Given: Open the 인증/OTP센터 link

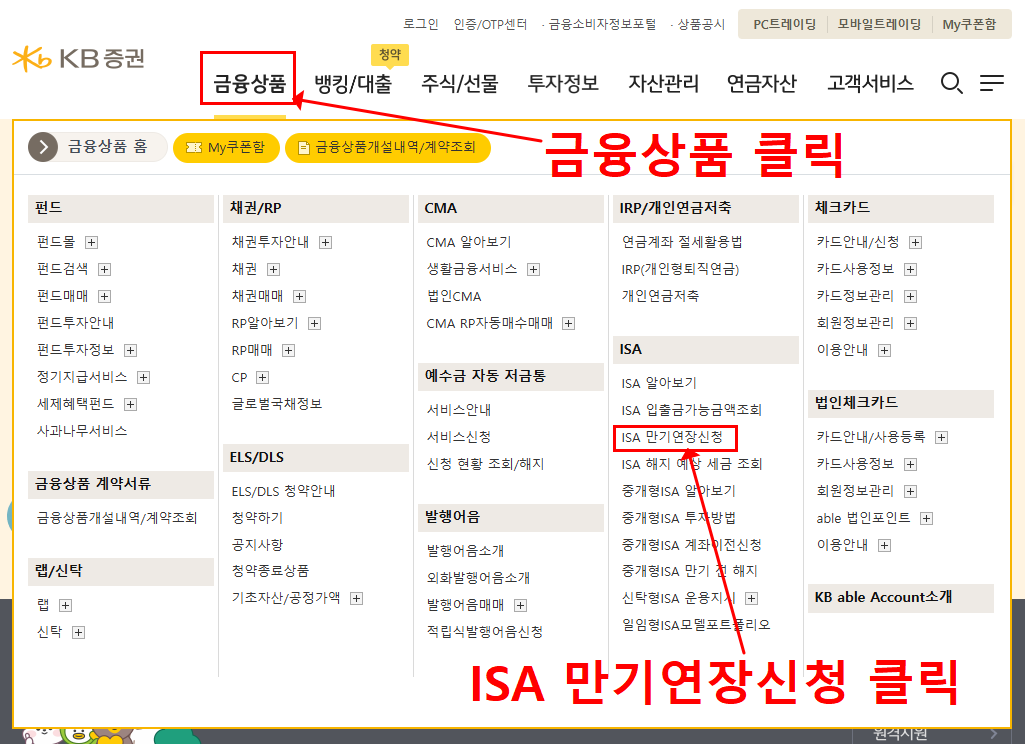Looking at the screenshot, I should 490,24.
